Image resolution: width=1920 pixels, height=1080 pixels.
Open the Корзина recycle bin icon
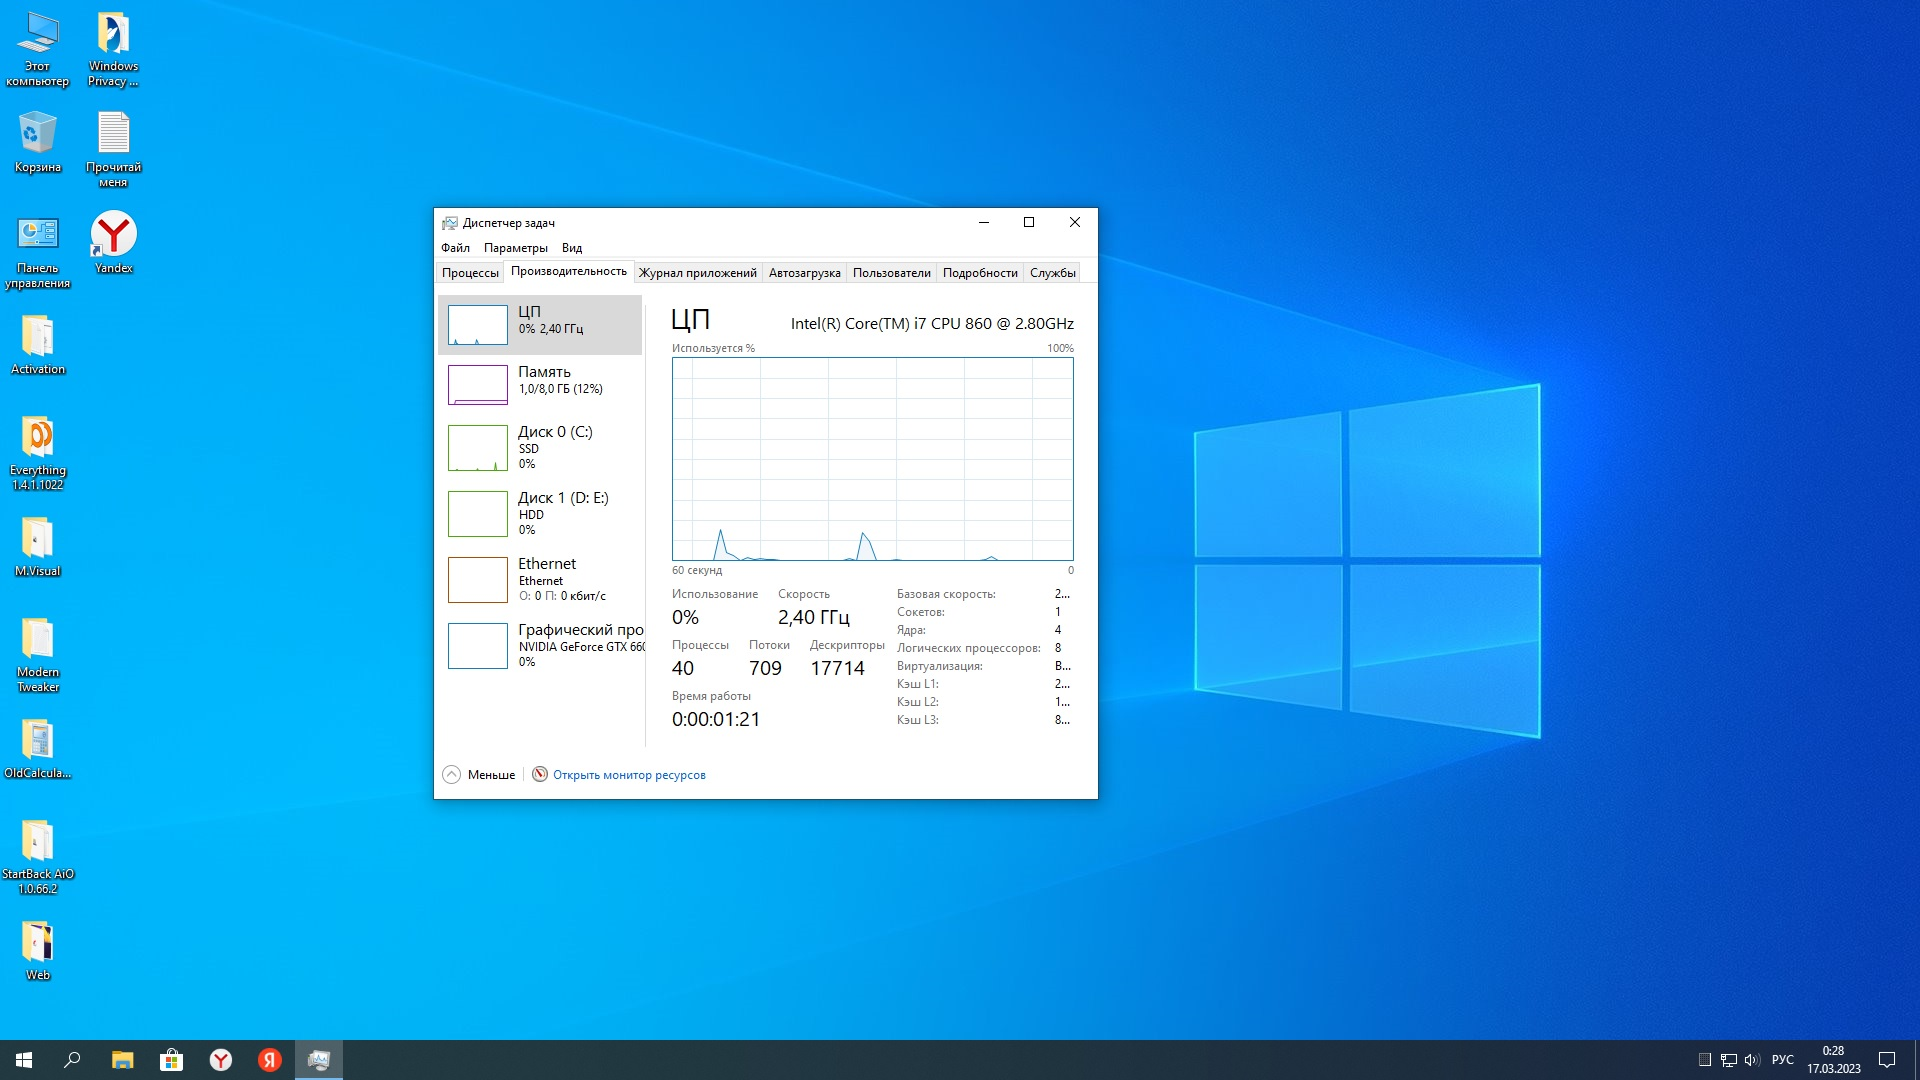(38, 134)
